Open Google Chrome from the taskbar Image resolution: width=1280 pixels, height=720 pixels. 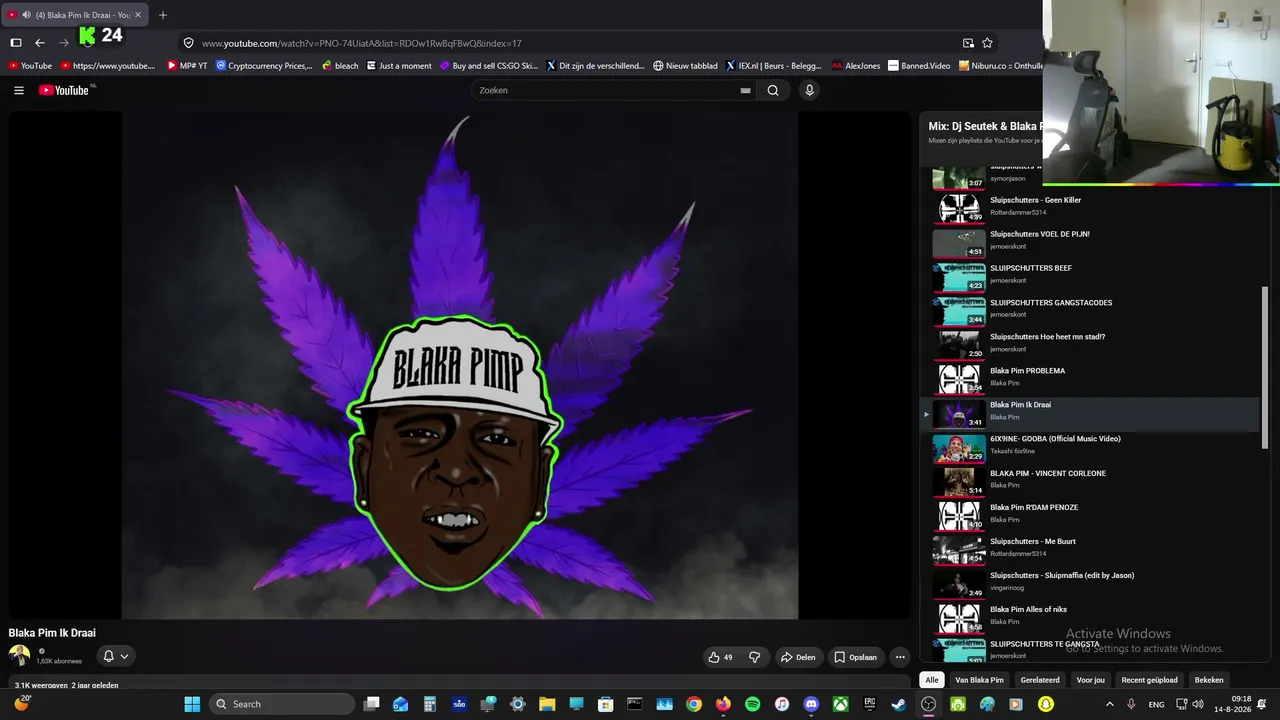point(694,704)
